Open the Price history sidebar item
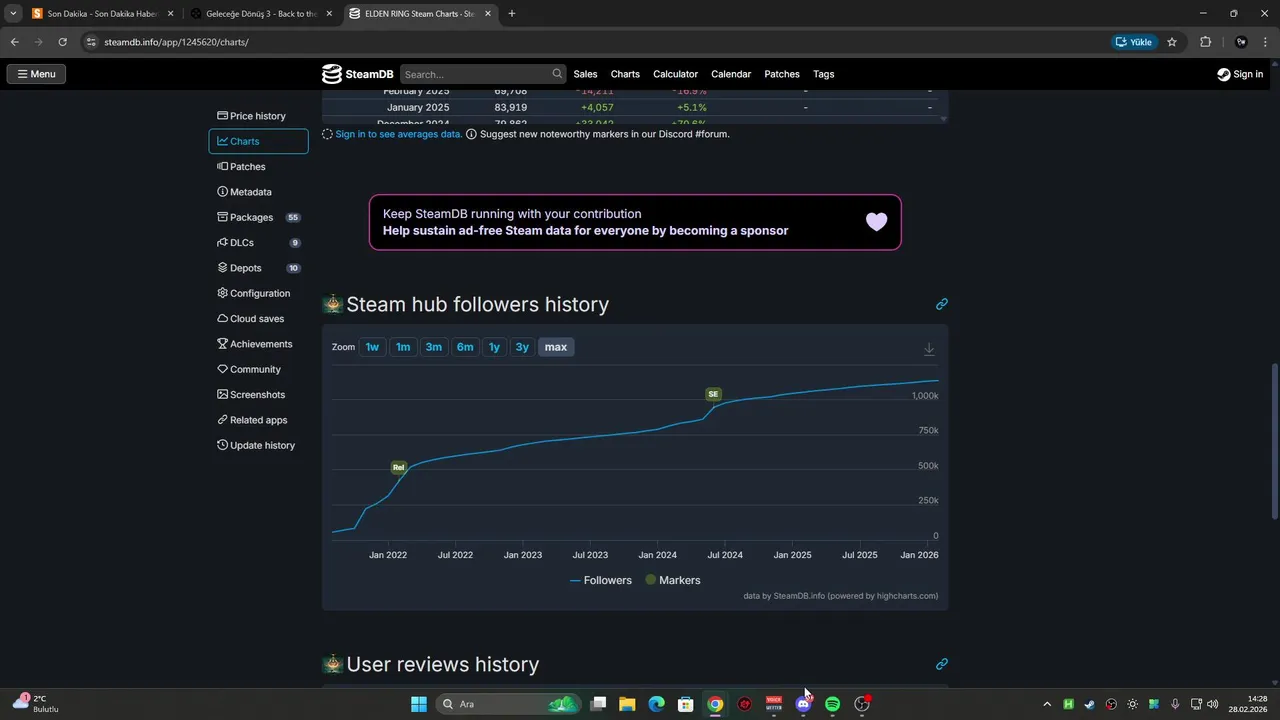Viewport: 1280px width, 720px height. 258,116
